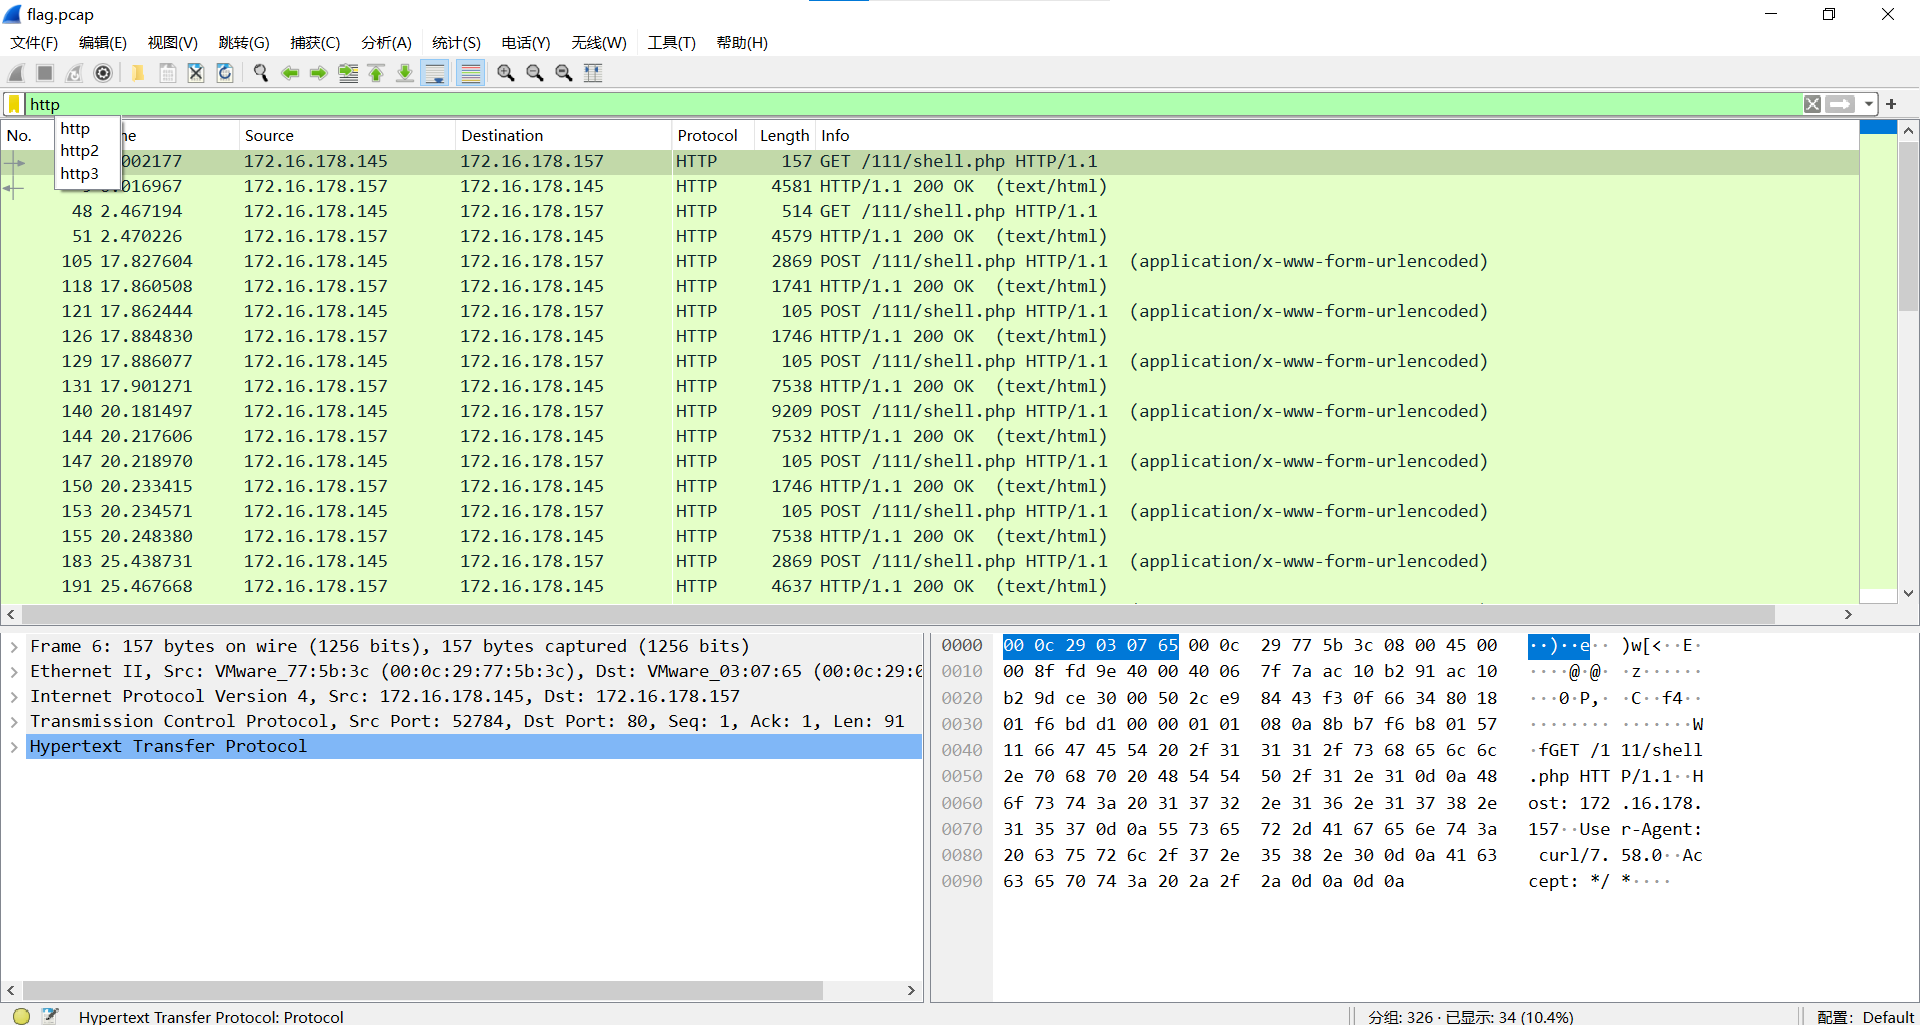Image resolution: width=1920 pixels, height=1025 pixels.
Task: Expand Transmission Control Protocol details
Action: 14,722
